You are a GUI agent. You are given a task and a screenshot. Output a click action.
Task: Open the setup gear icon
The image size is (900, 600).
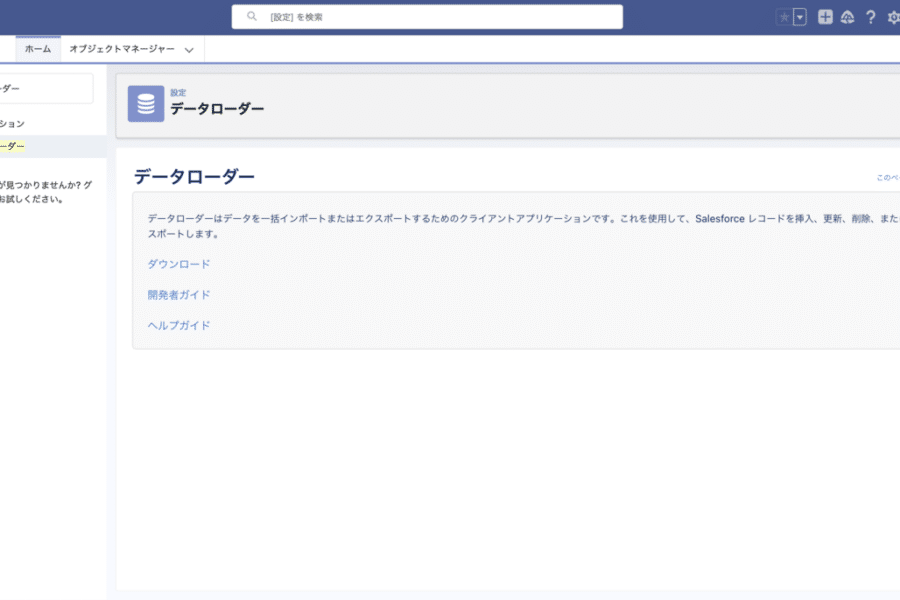point(894,17)
